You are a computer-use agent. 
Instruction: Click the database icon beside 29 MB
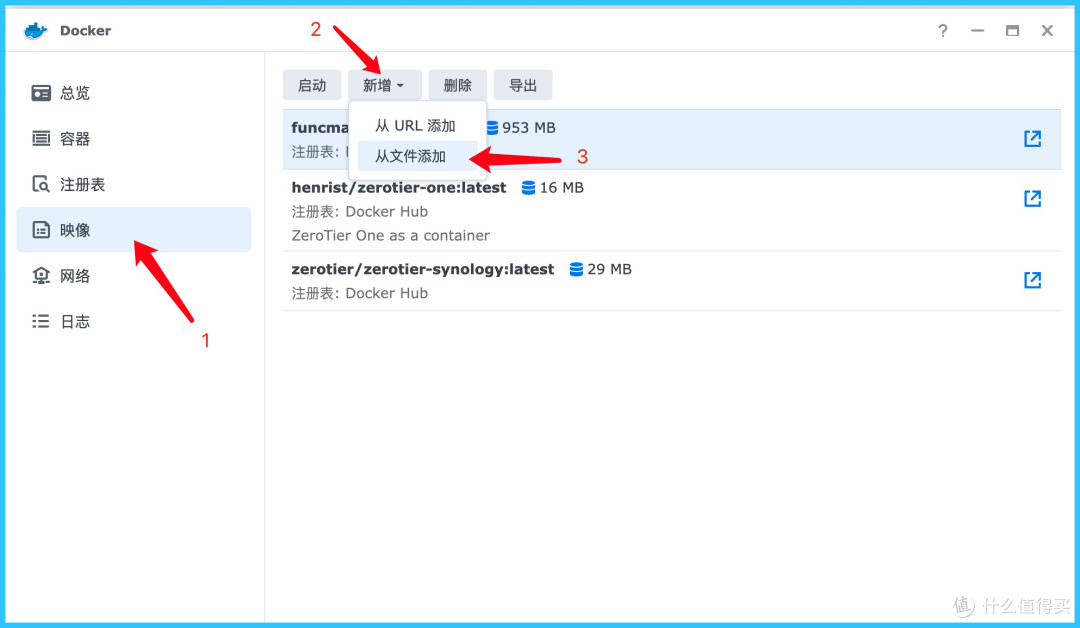[x=577, y=269]
